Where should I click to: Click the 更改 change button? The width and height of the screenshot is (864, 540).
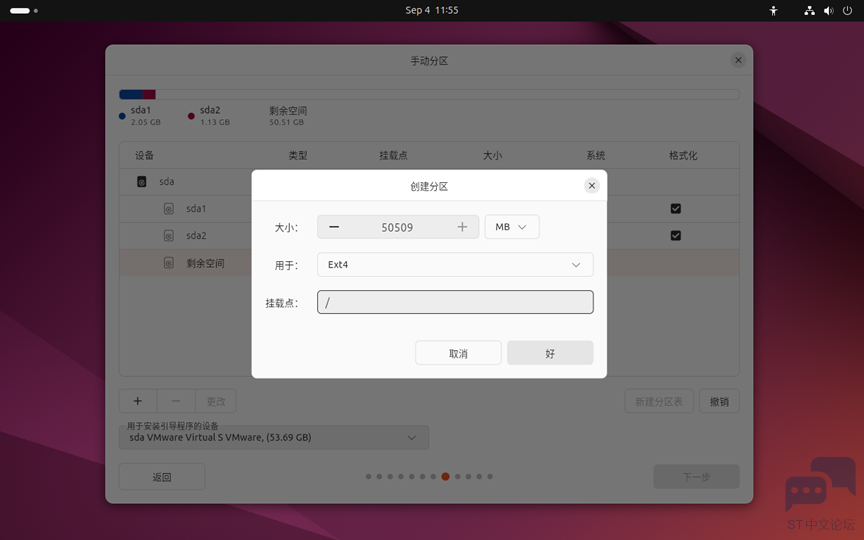(216, 401)
